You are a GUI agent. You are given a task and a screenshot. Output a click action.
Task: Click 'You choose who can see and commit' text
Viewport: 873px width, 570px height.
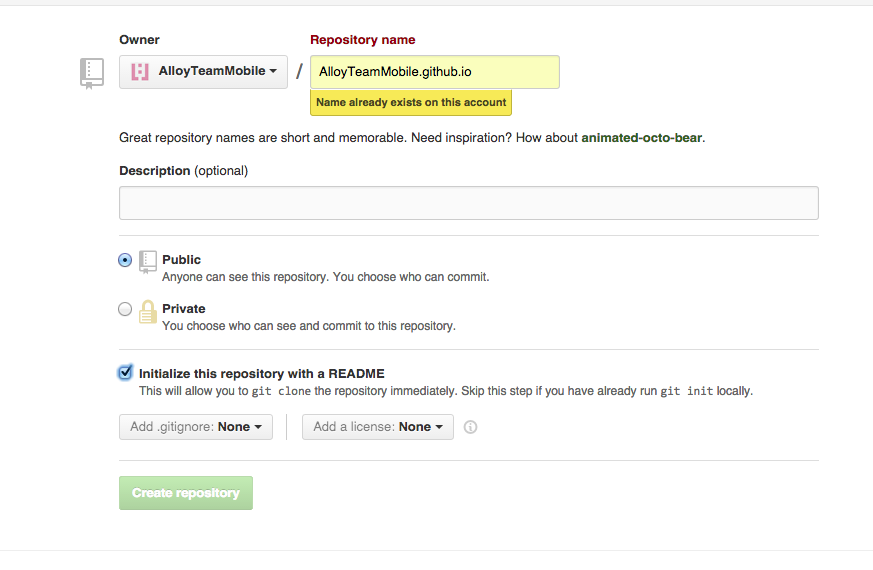(x=309, y=326)
